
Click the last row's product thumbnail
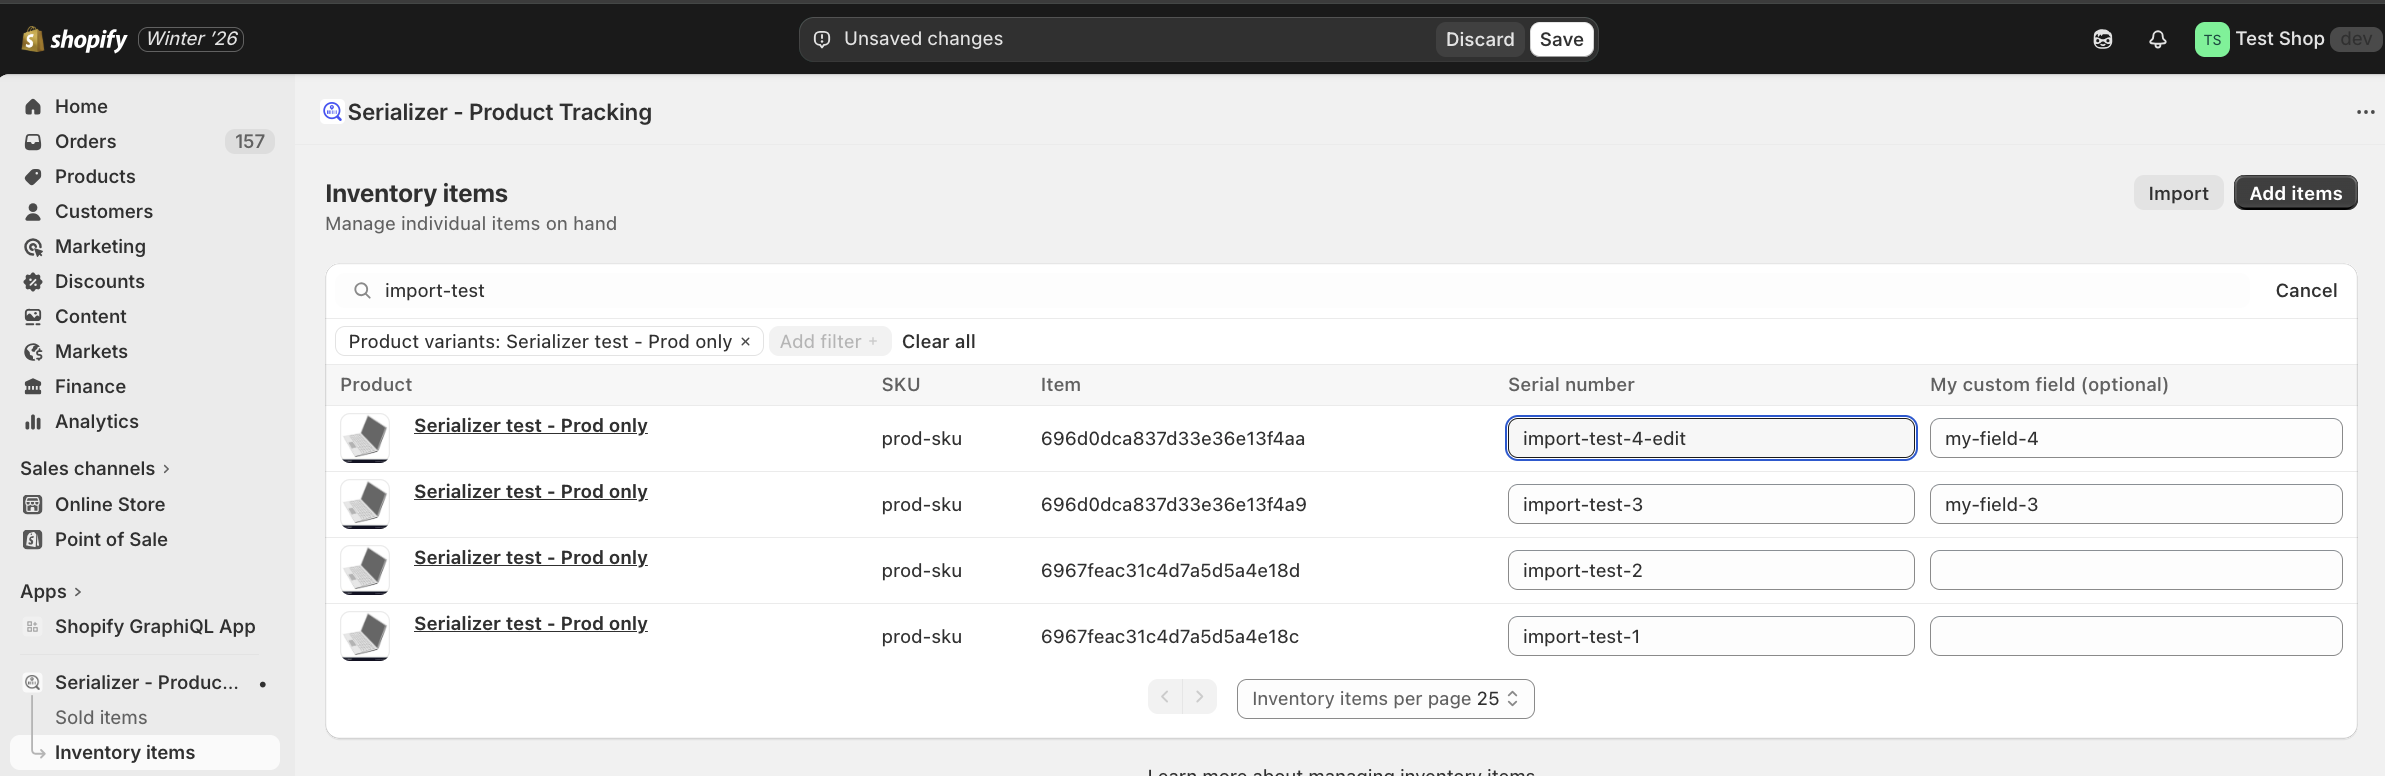click(x=365, y=636)
